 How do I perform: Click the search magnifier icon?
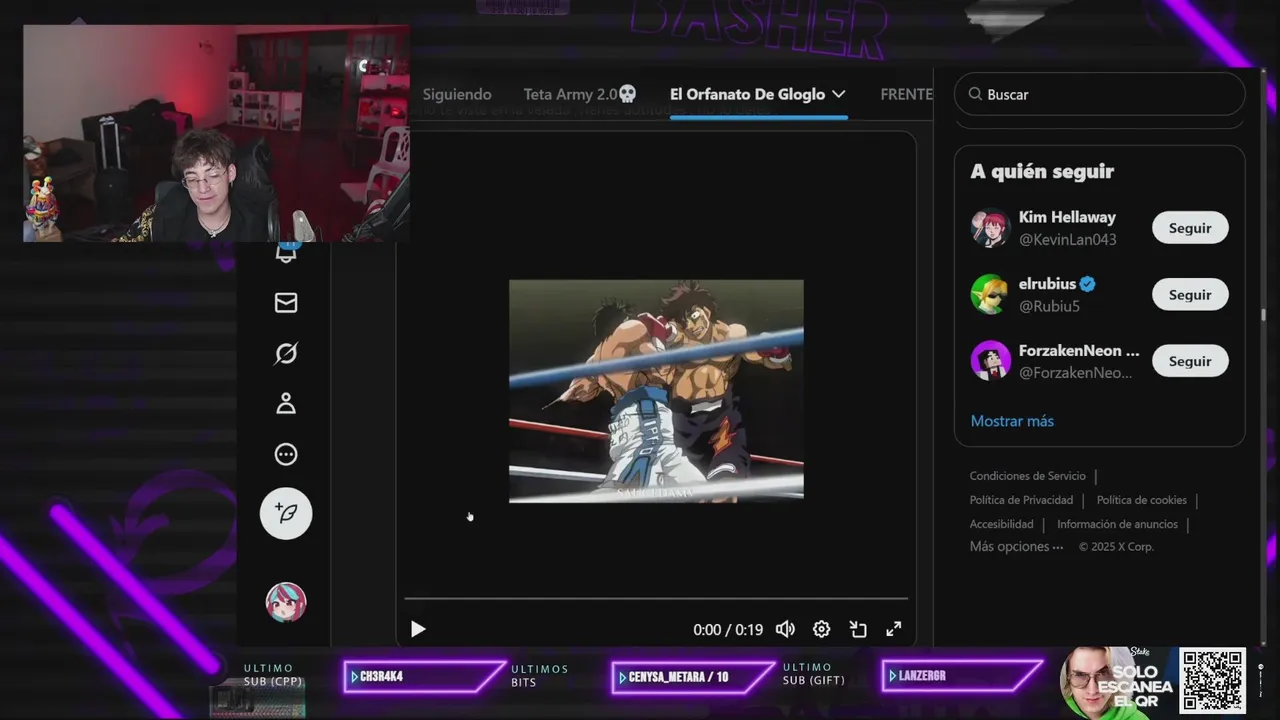[975, 94]
